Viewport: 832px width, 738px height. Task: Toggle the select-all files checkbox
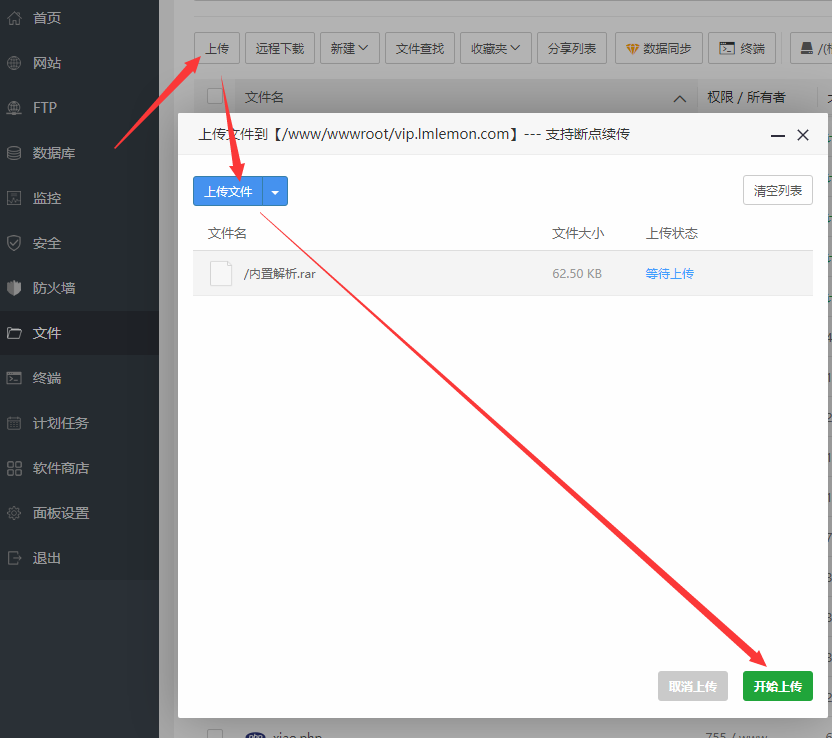[215, 97]
